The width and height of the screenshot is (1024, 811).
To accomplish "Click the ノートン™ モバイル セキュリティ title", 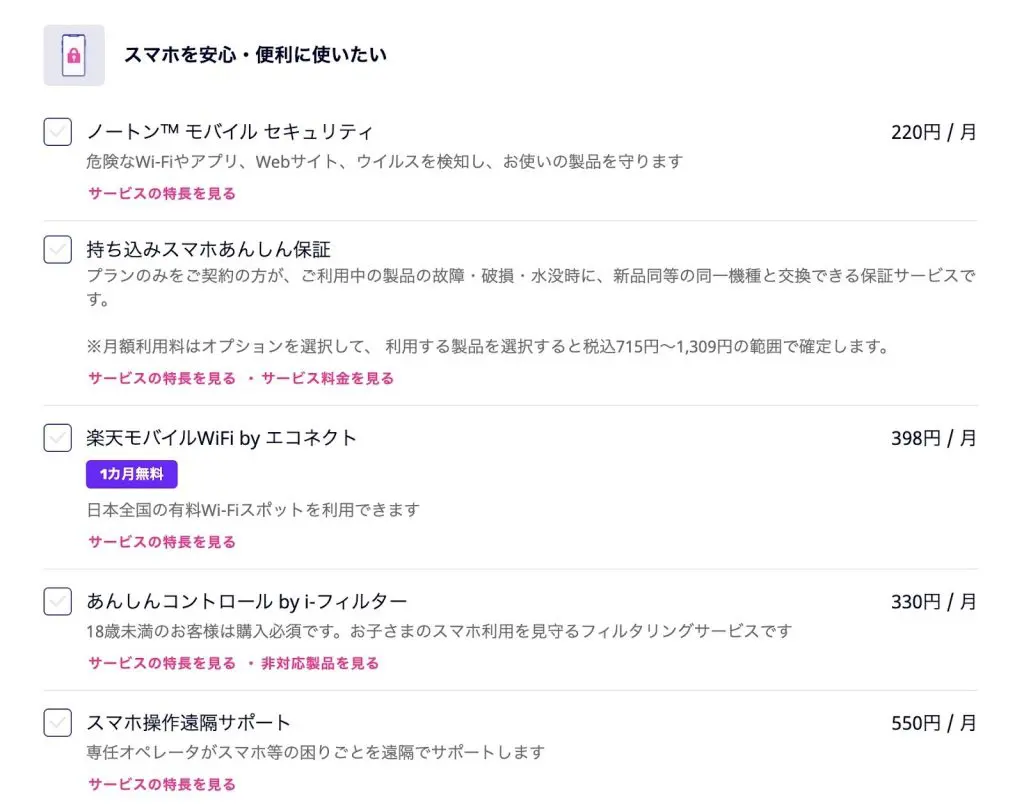I will 232,131.
